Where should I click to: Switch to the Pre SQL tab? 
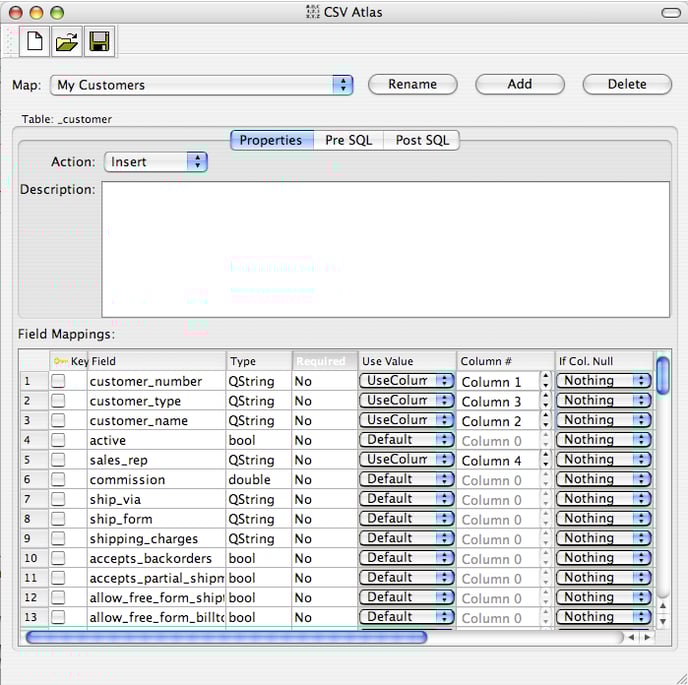(348, 140)
